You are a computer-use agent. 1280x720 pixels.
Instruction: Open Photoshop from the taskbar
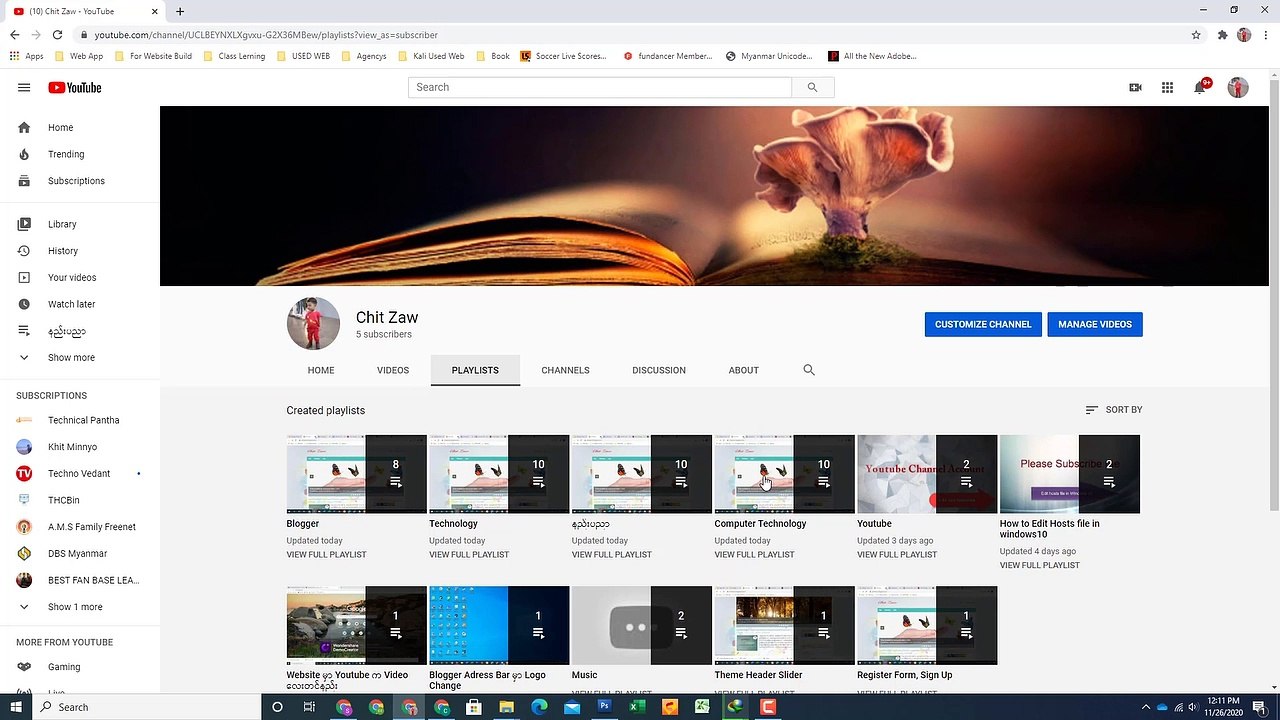604,707
